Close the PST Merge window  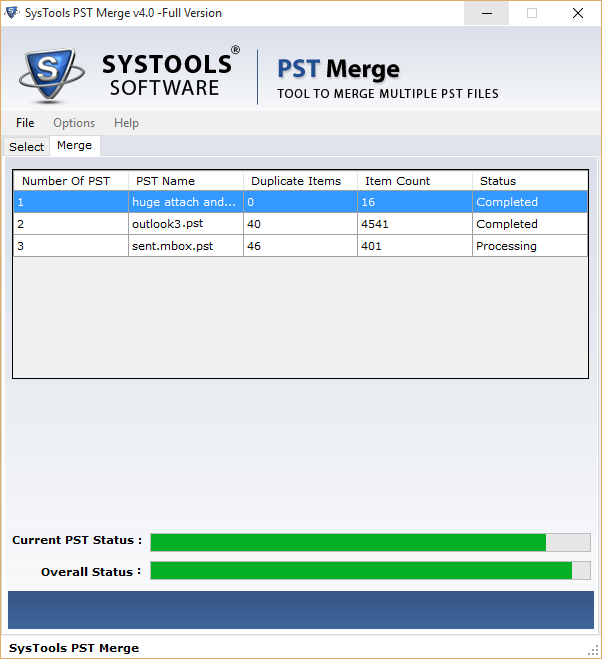pos(578,13)
